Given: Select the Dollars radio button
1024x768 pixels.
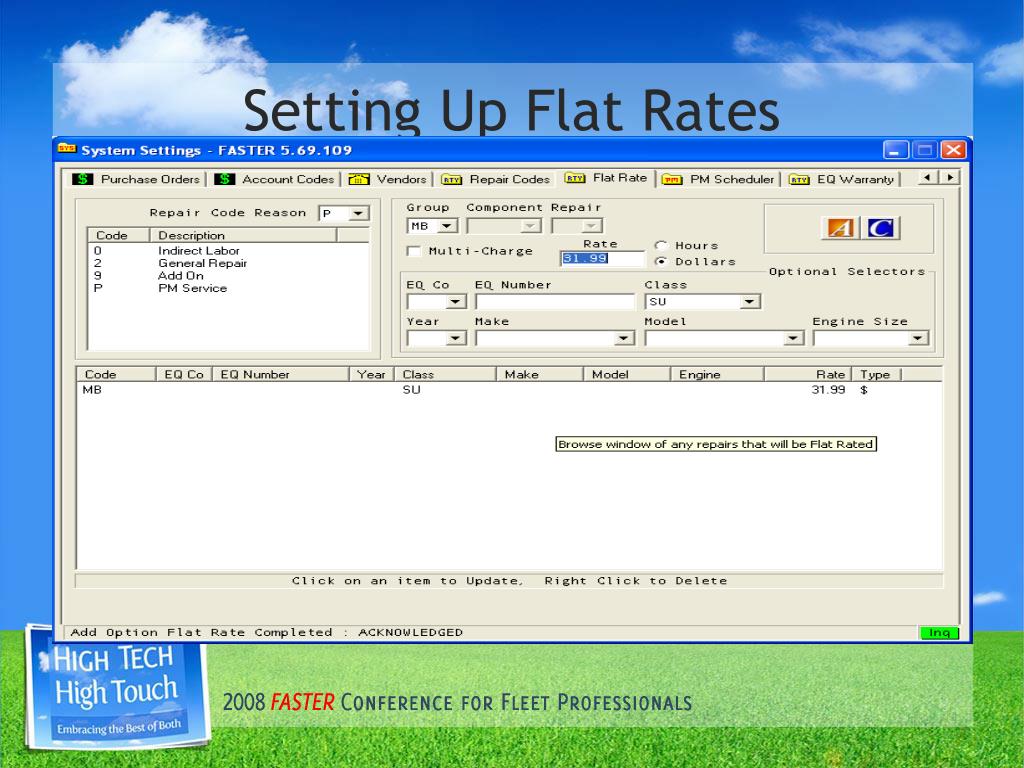Looking at the screenshot, I should [661, 261].
